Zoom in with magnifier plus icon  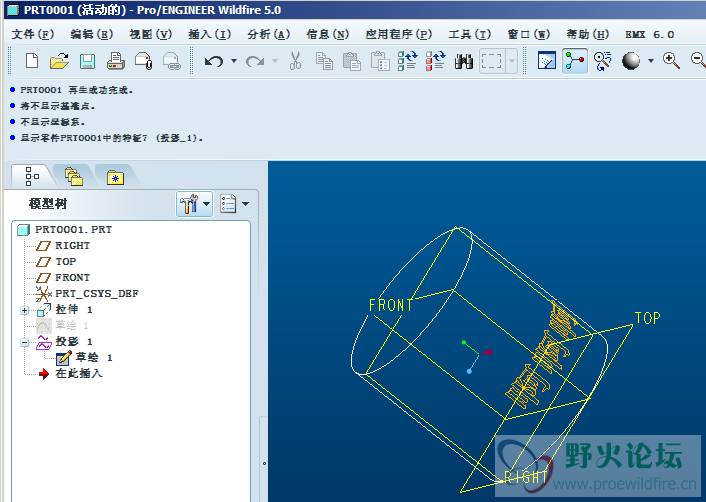pyautogui.click(x=671, y=61)
